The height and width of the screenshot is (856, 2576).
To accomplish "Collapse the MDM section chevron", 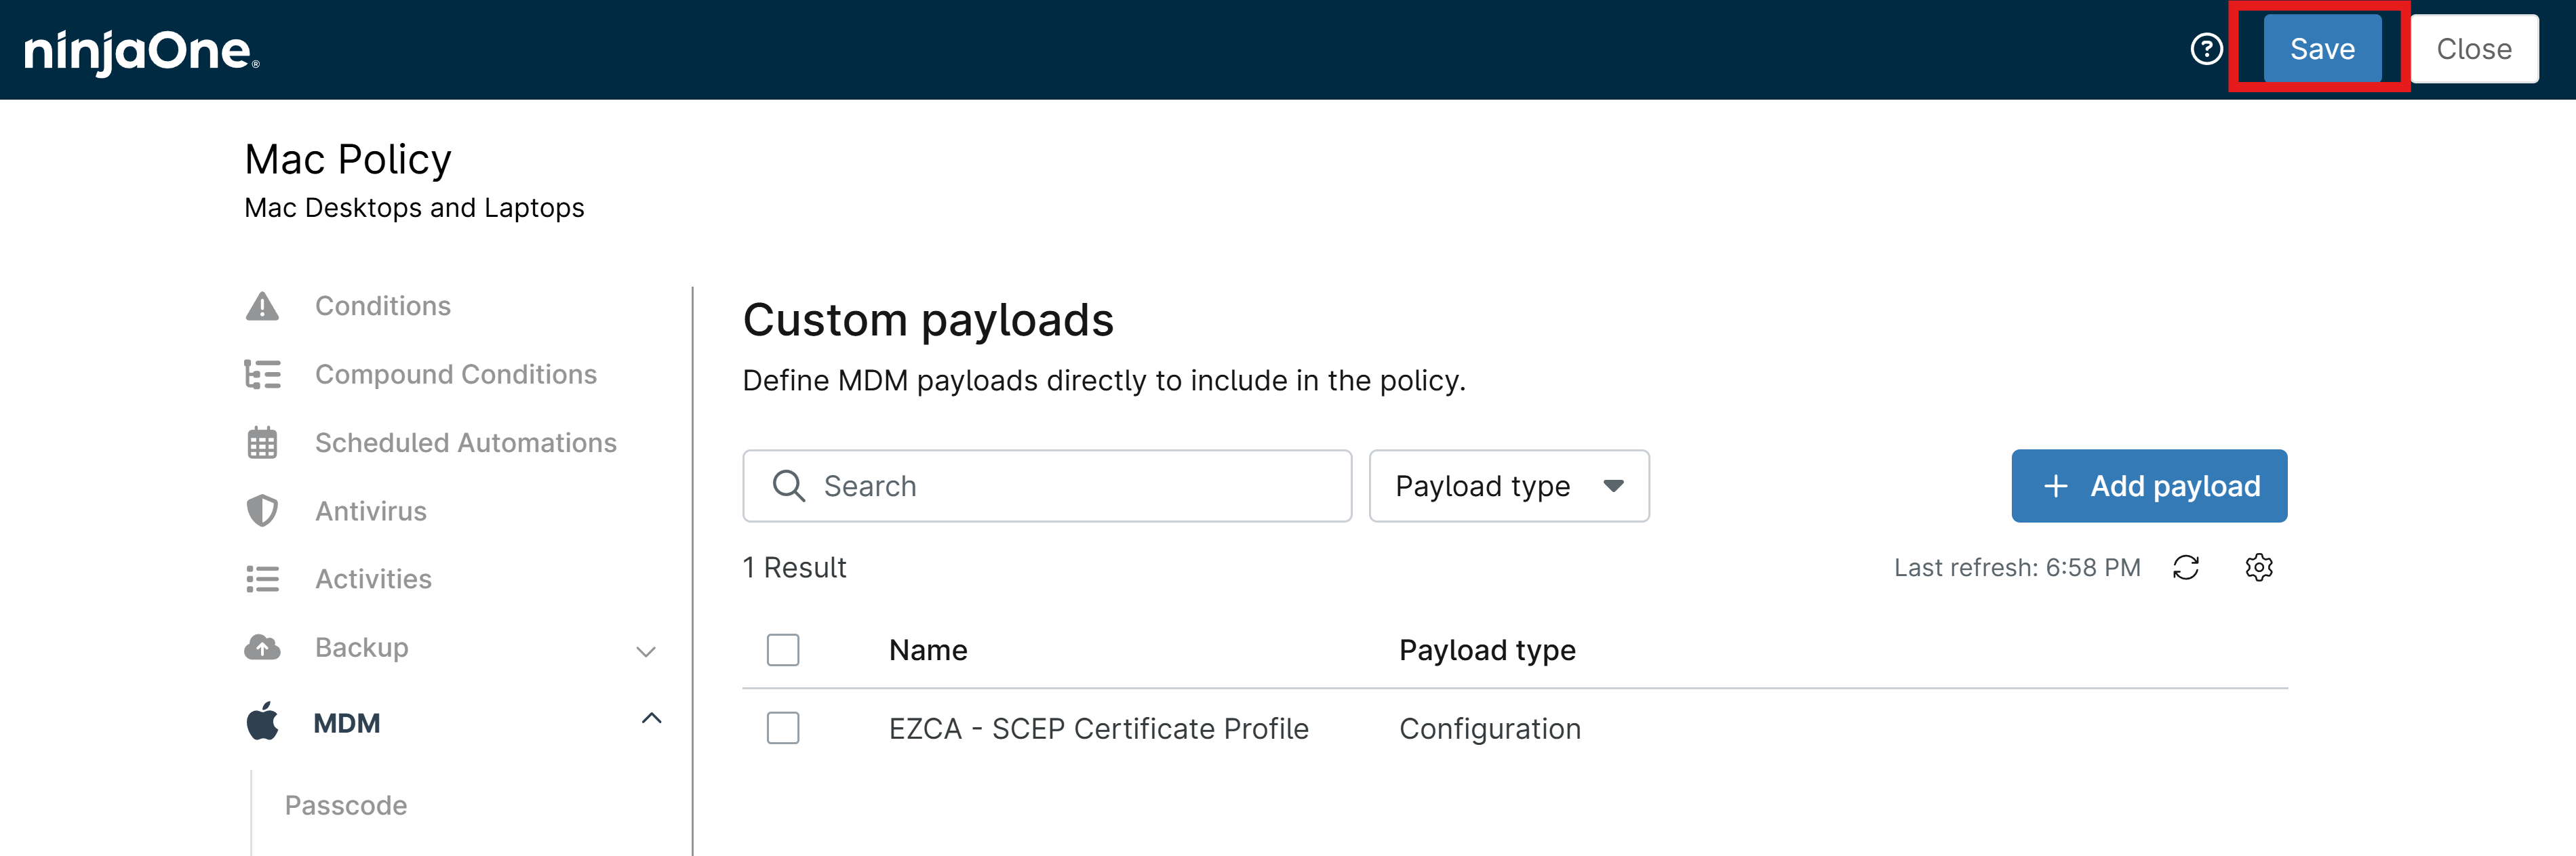I will coord(651,718).
